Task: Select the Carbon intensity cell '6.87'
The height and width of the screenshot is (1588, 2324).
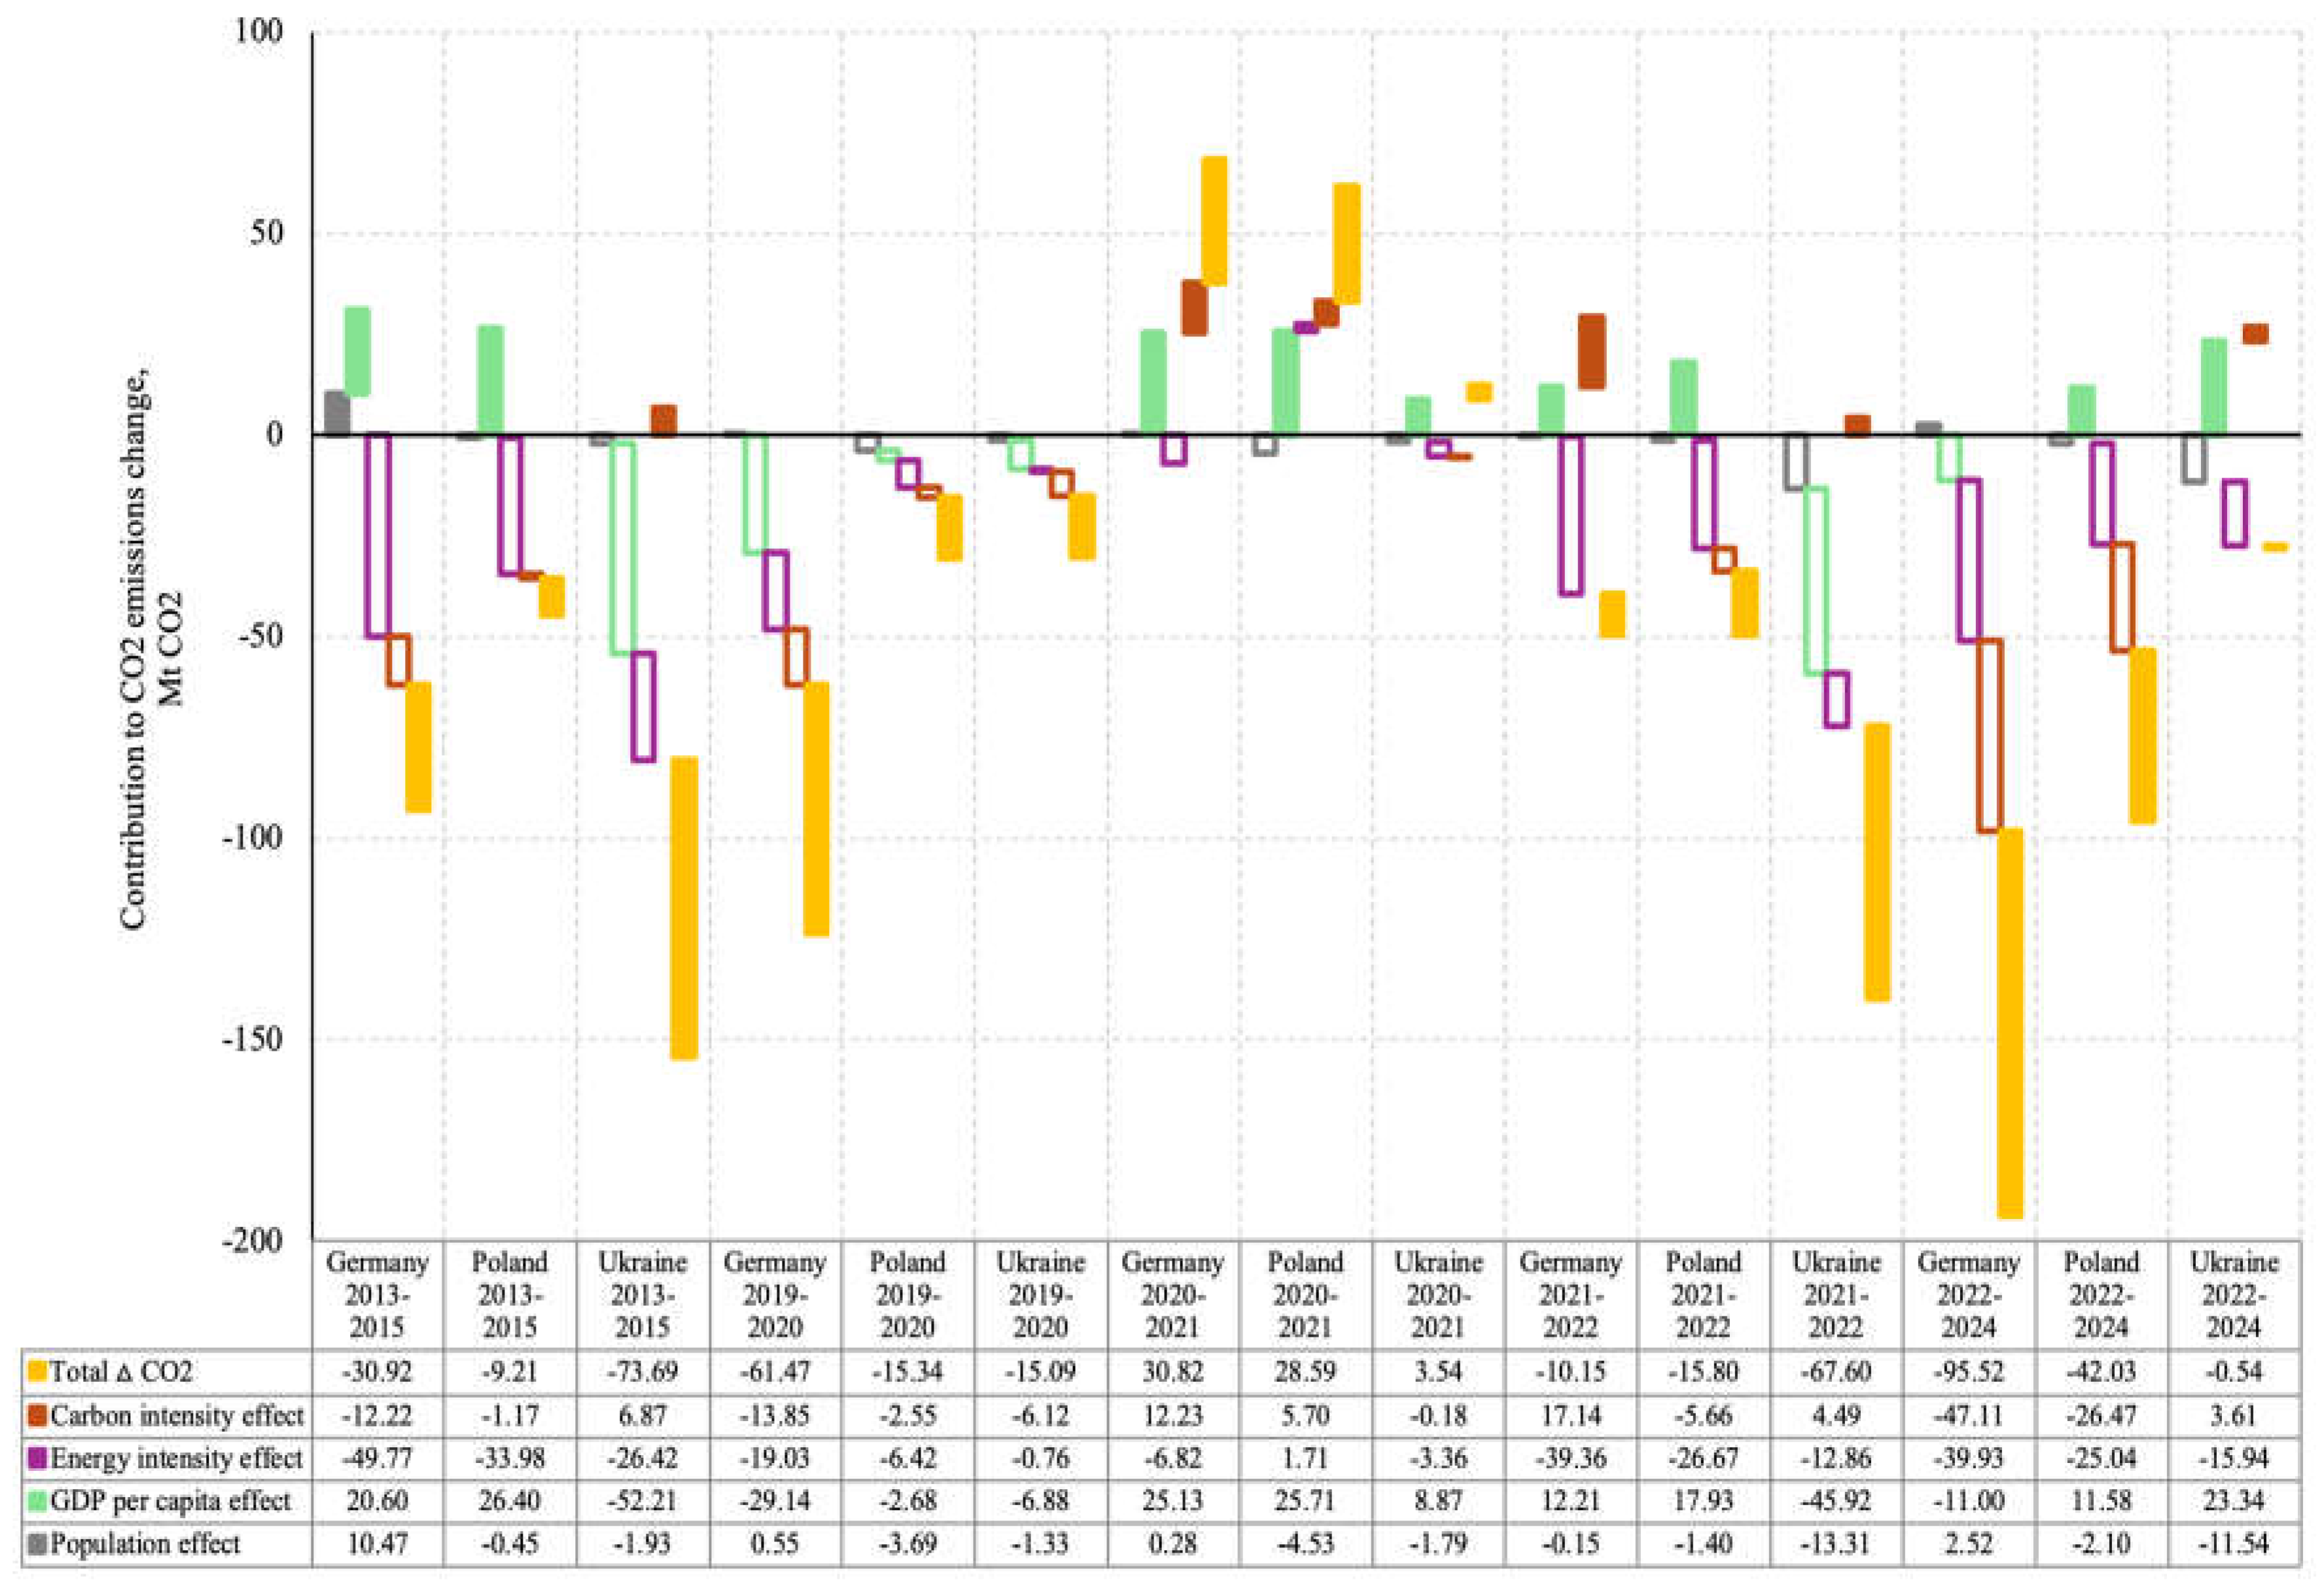Action: (x=642, y=1415)
